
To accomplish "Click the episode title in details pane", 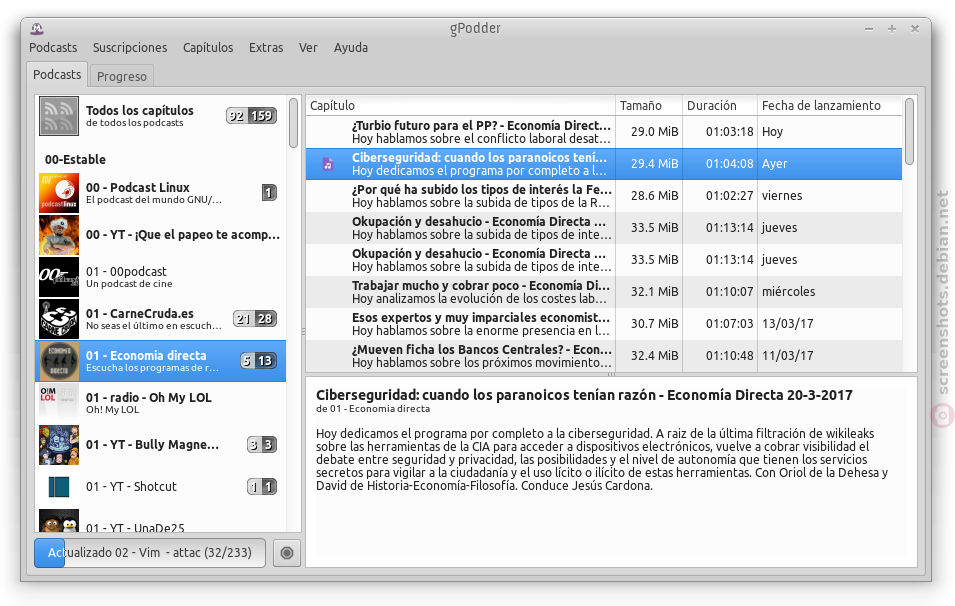I will pyautogui.click(x=584, y=395).
